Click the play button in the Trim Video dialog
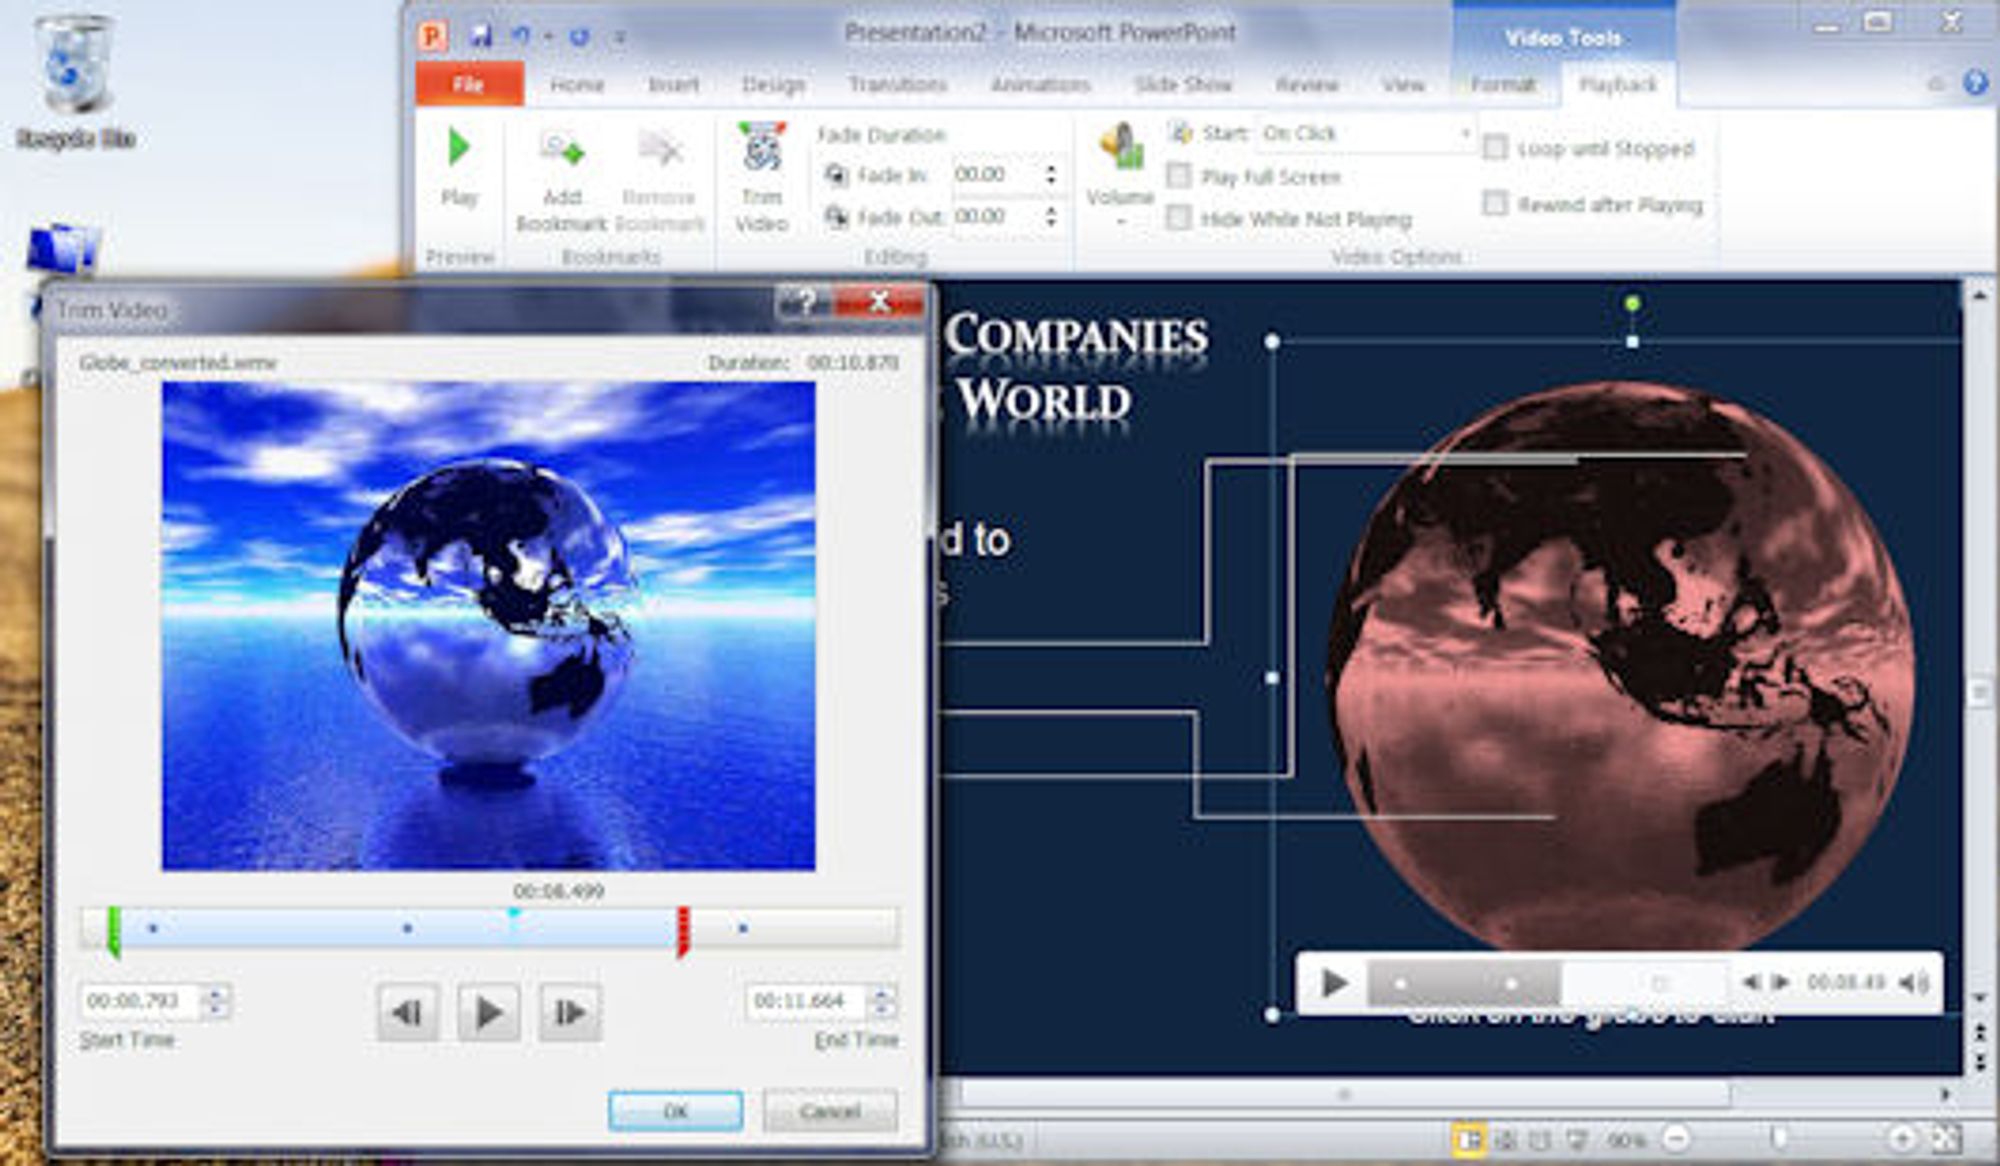The width and height of the screenshot is (2000, 1166). tap(488, 1012)
